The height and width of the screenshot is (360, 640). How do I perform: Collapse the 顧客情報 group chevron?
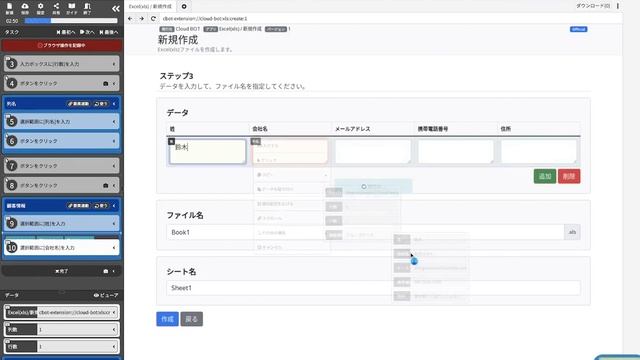(114, 206)
